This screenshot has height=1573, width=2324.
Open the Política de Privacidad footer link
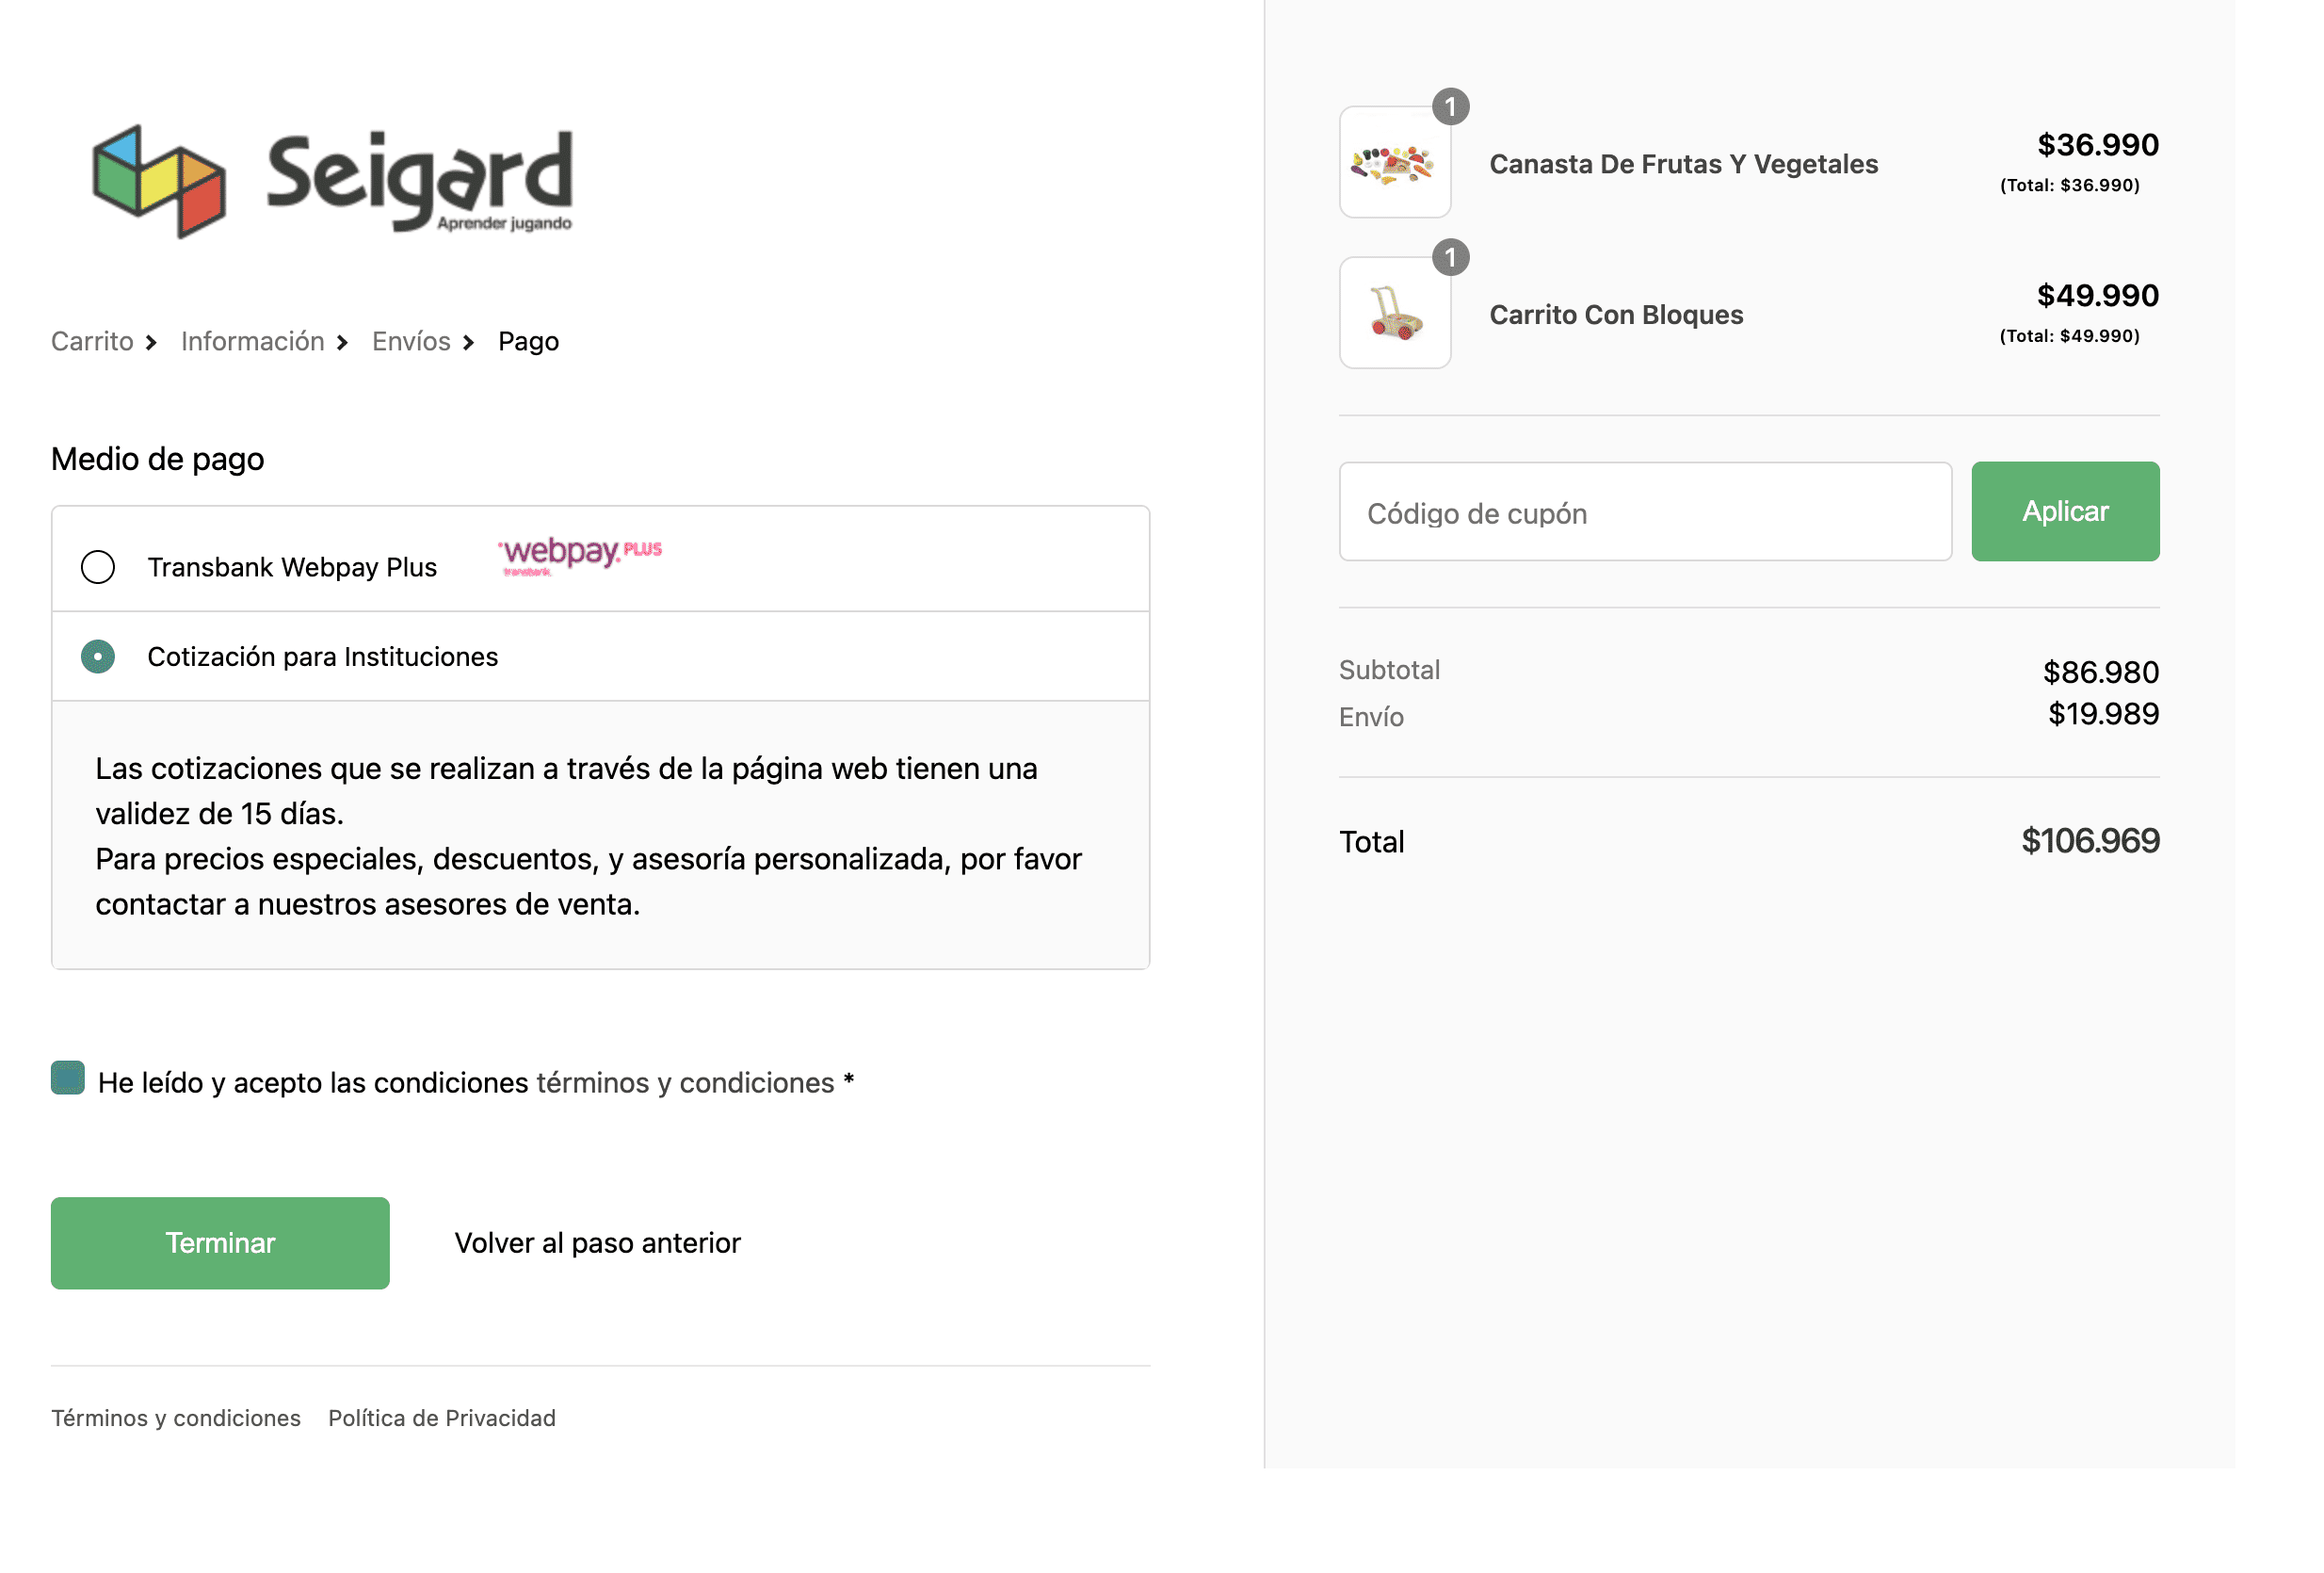pyautogui.click(x=442, y=1418)
